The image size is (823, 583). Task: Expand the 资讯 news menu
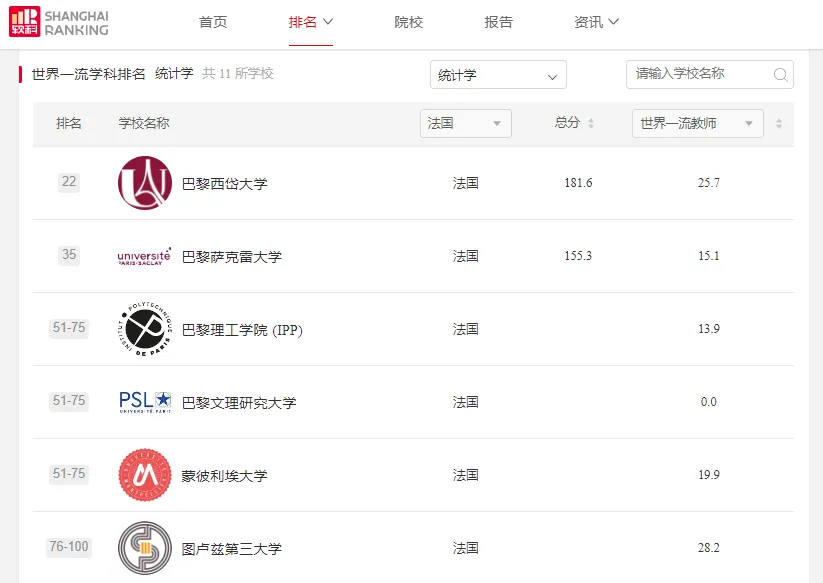pyautogui.click(x=596, y=22)
